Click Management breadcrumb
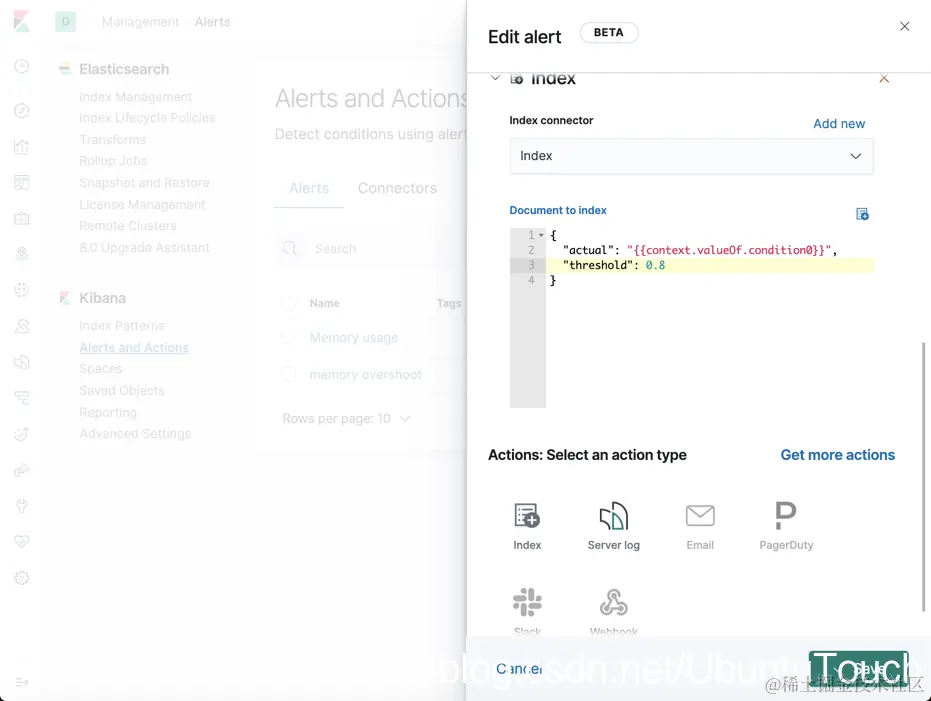This screenshot has width=931, height=701. [x=140, y=22]
